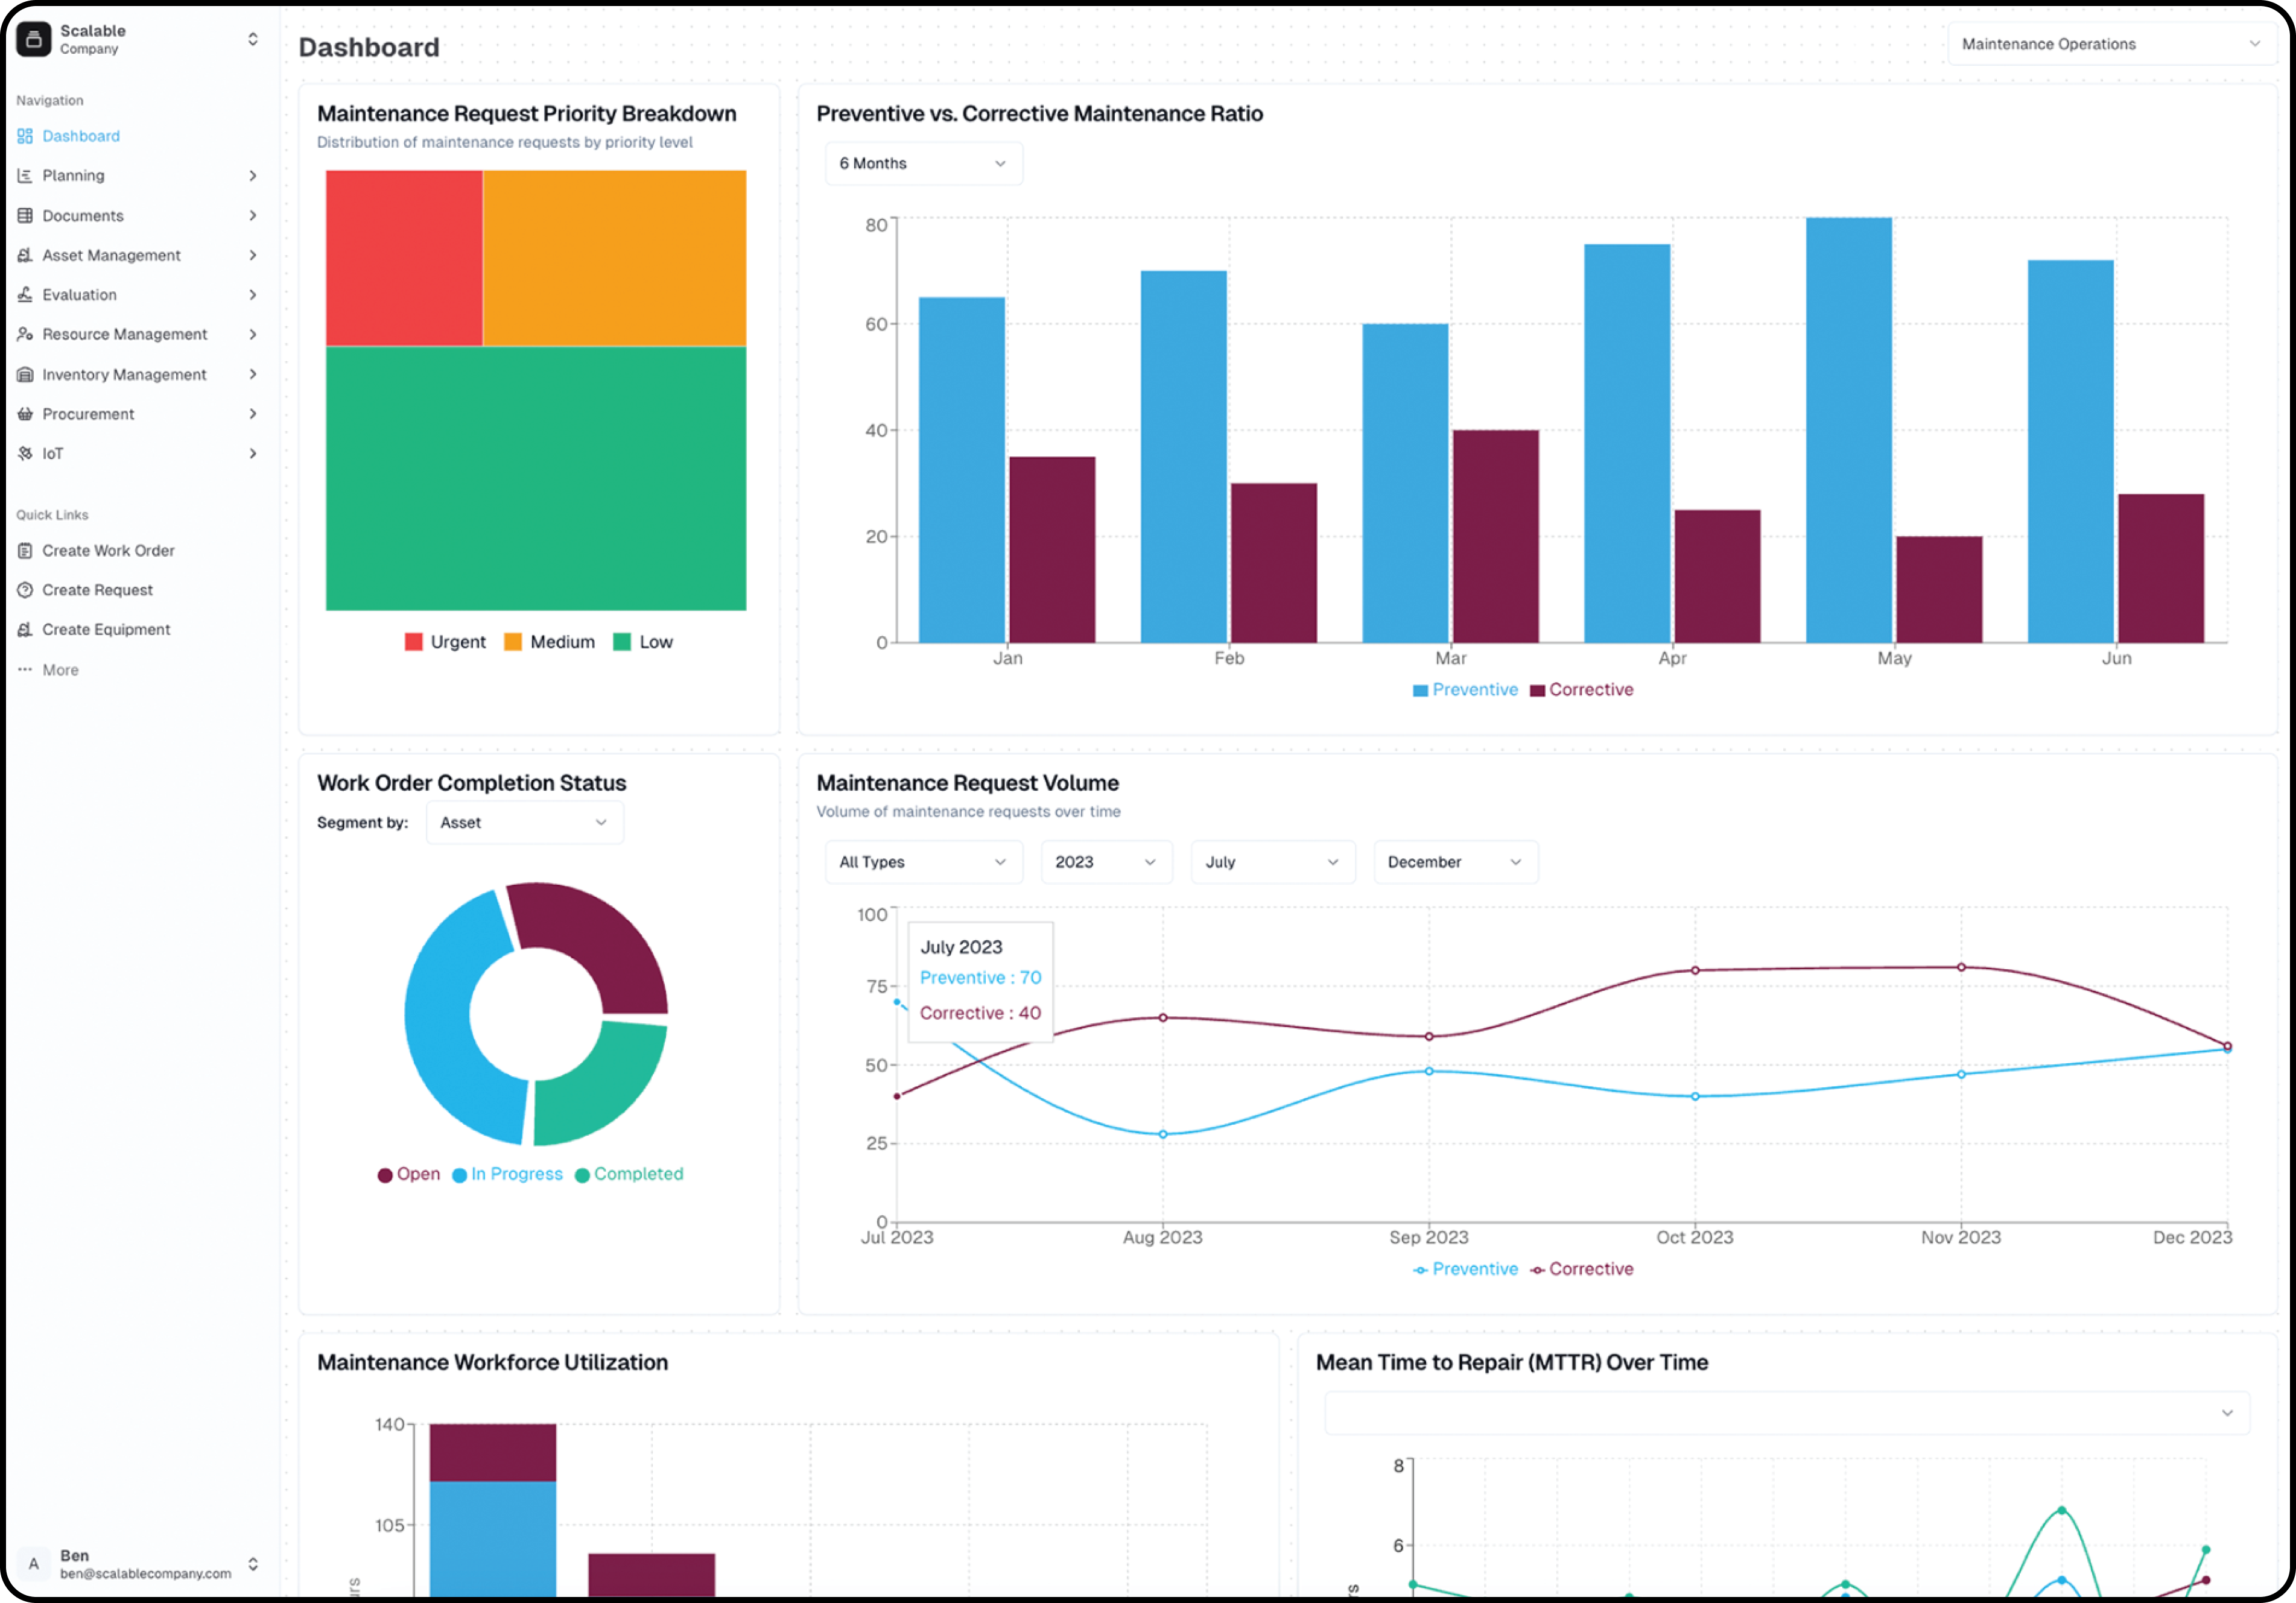Toggle Medium legend in priority treemap

(x=549, y=642)
